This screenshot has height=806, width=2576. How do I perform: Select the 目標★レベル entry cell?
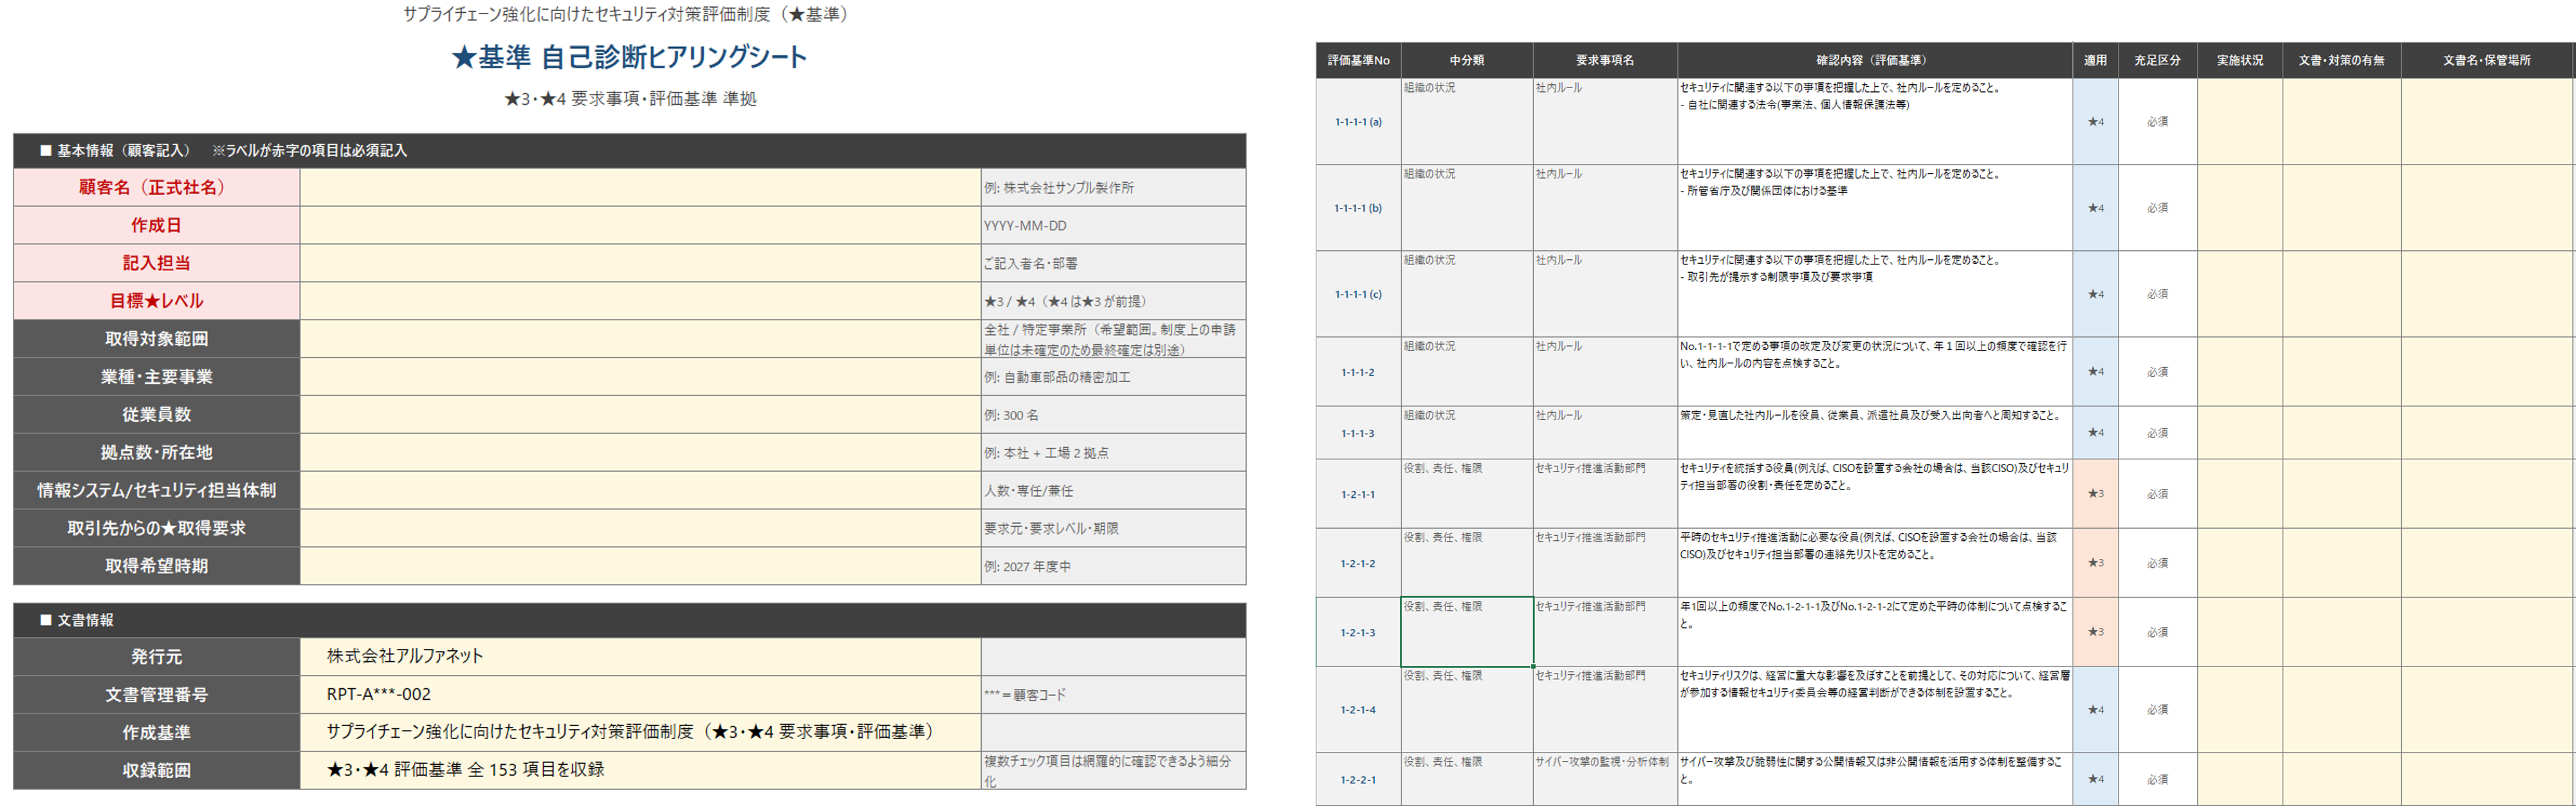pyautogui.click(x=640, y=301)
